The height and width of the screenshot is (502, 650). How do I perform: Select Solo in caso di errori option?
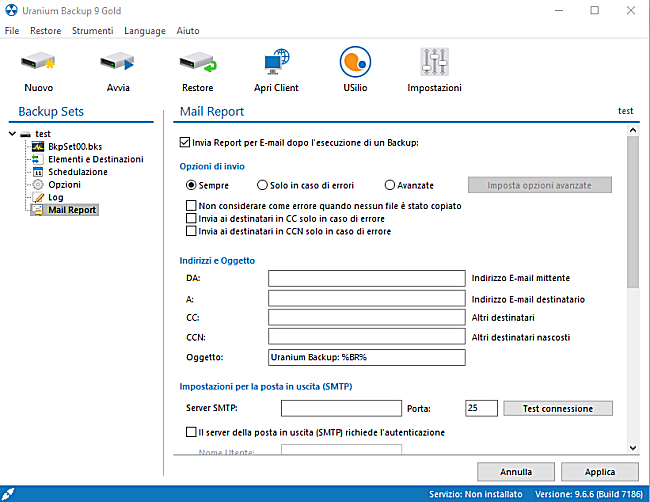pos(262,185)
